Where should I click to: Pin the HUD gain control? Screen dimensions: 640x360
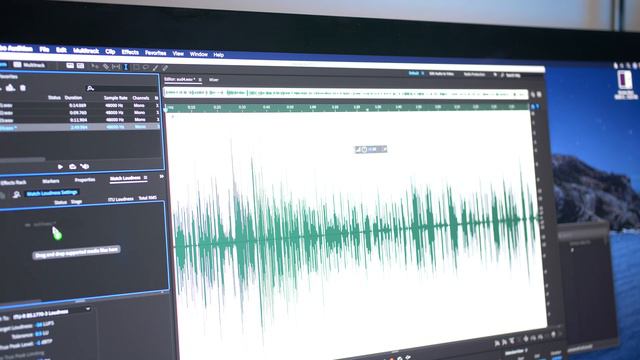click(x=384, y=149)
